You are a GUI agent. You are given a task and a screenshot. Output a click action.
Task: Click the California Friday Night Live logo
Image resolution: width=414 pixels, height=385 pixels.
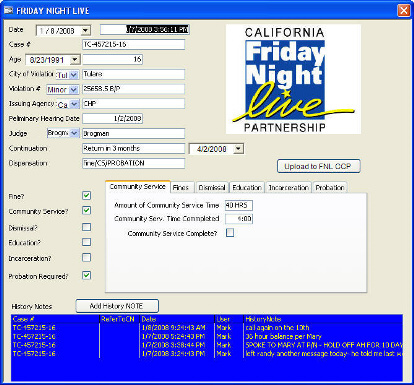tap(293, 79)
